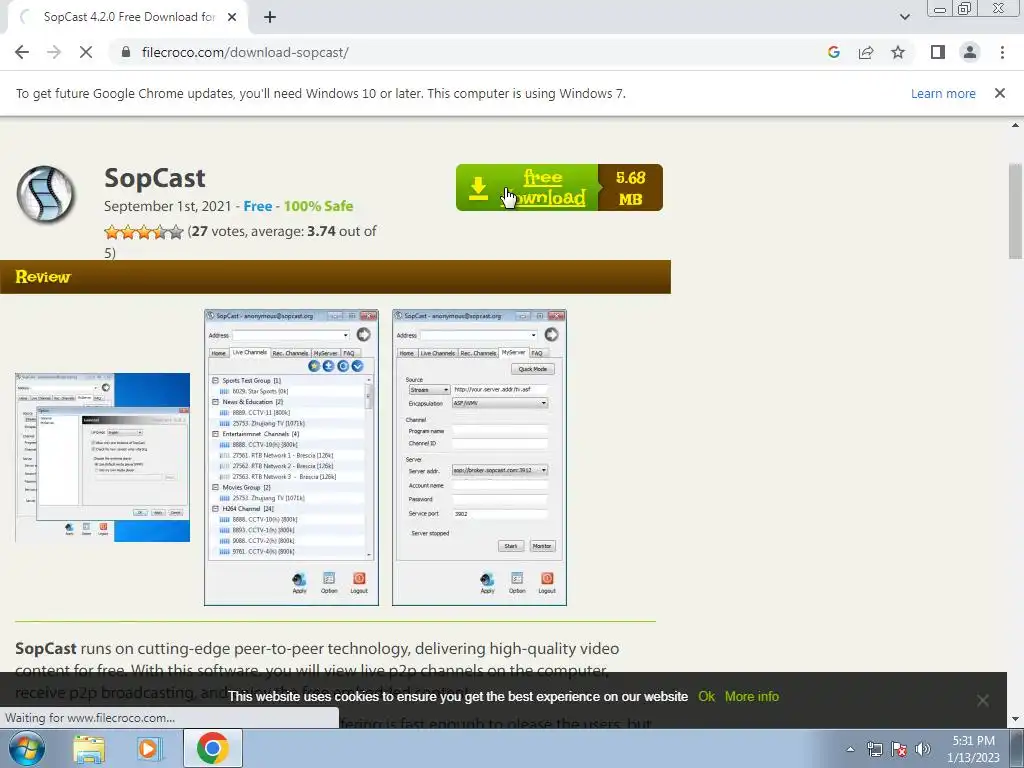Screen dimensions: 1024x768
Task: Click the share this page icon
Action: tap(866, 52)
